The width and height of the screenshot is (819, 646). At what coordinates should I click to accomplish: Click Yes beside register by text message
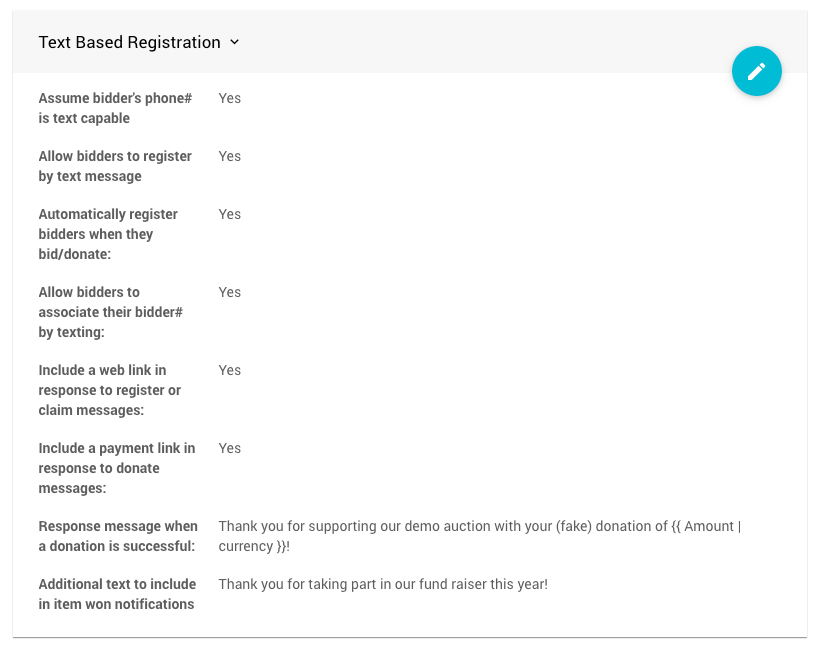tap(230, 156)
